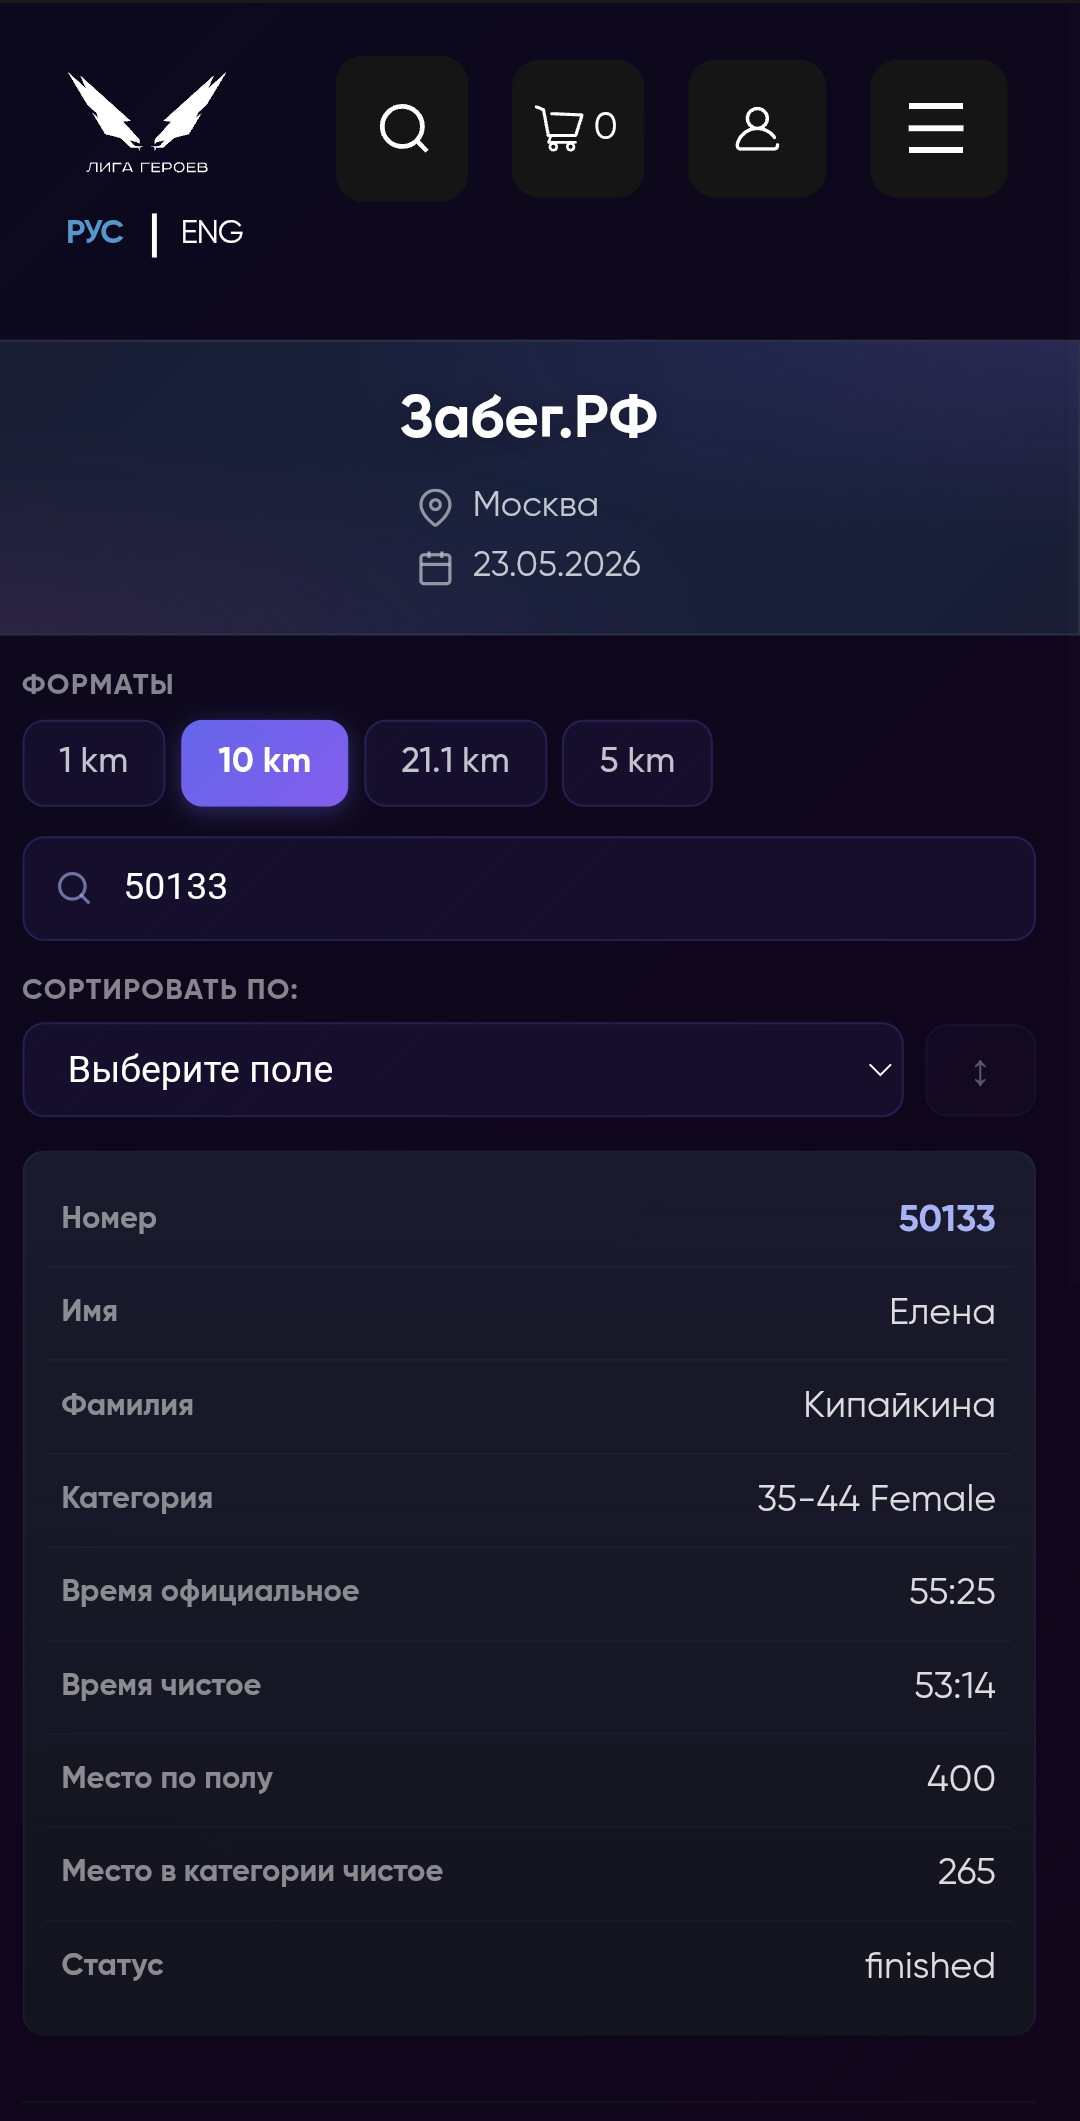Screen dimensions: 1080x2121
Task: Open the user account profile icon
Action: pyautogui.click(x=757, y=128)
